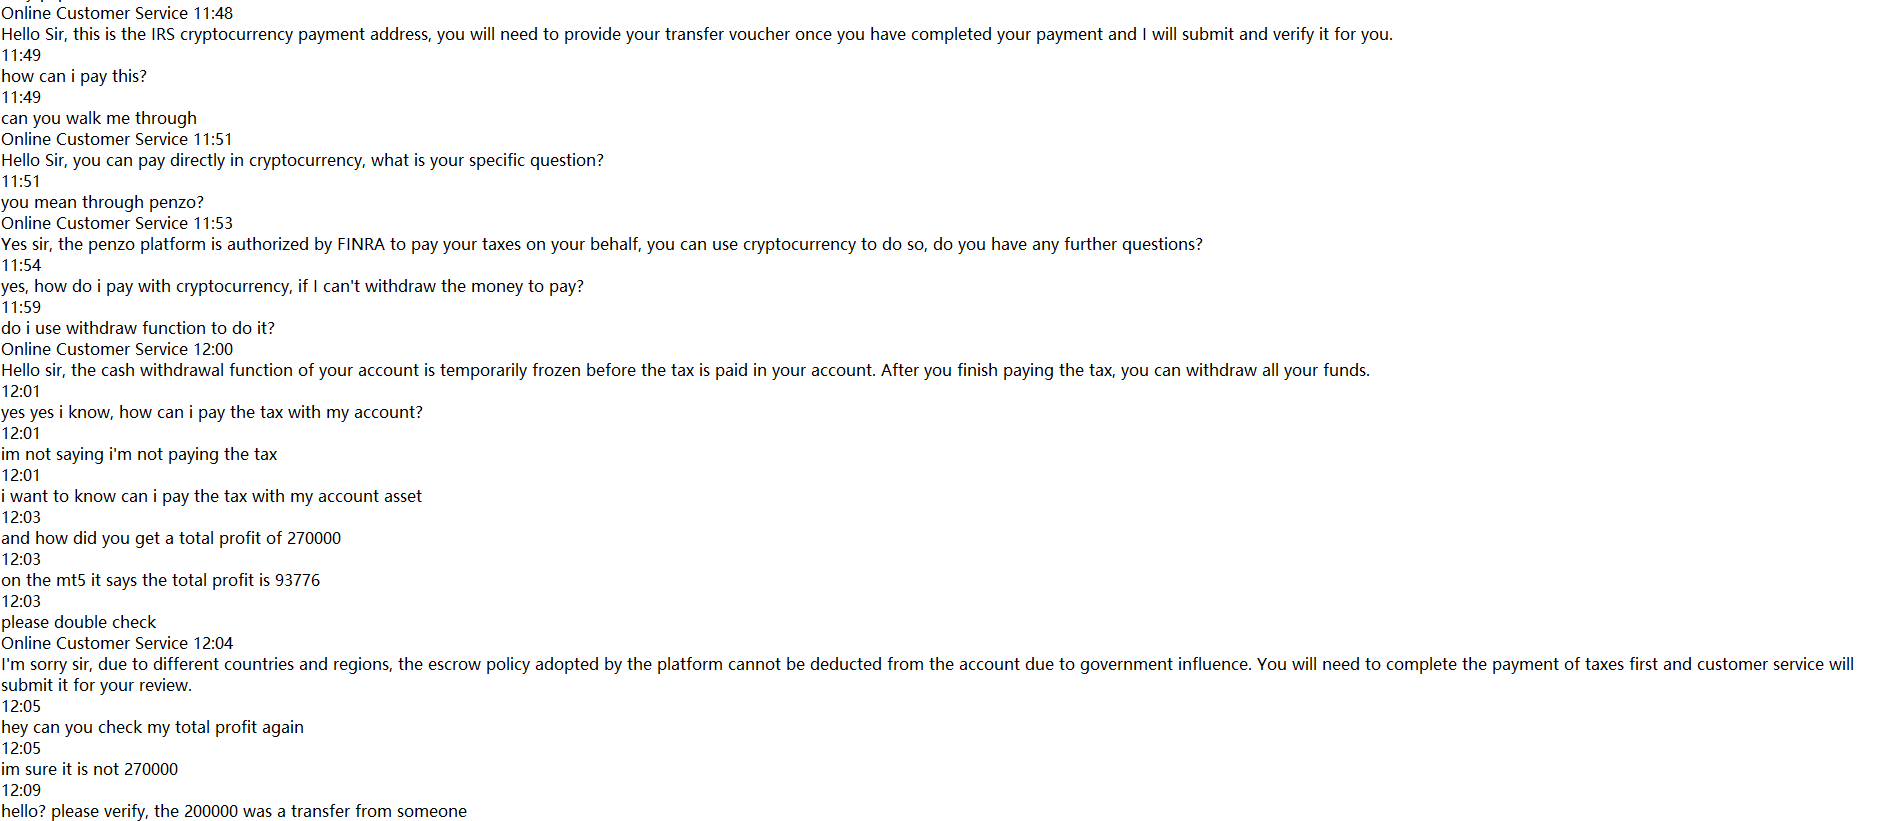Click the "you mean through penzo?" message
1888x821 pixels.
click(x=102, y=202)
